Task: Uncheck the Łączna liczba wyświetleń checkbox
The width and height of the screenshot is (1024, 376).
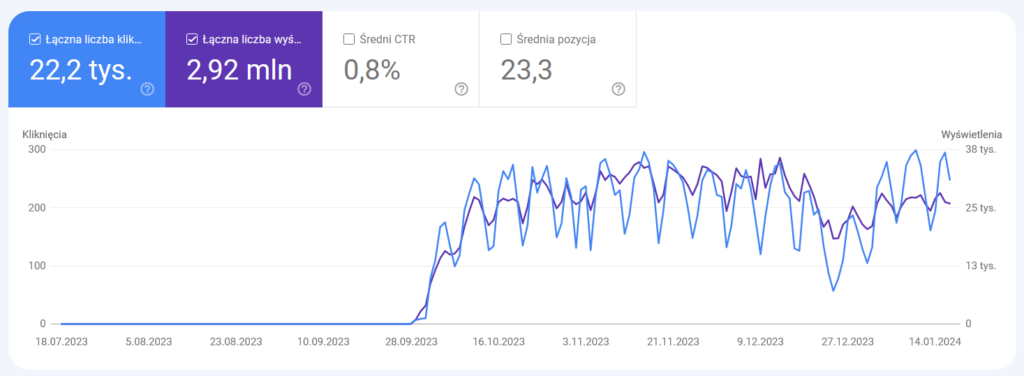Action: [192, 39]
